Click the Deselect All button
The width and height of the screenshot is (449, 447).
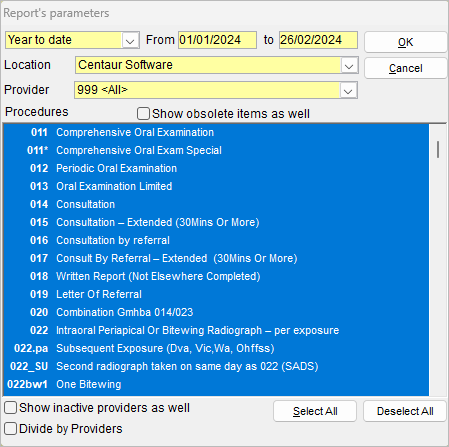[405, 411]
